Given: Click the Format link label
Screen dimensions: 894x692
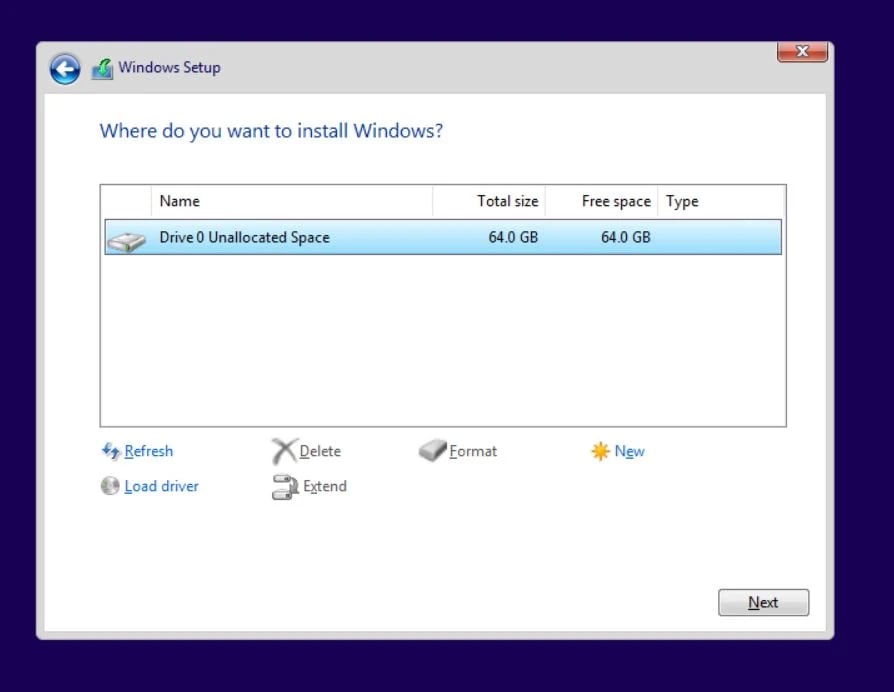Looking at the screenshot, I should 472,451.
